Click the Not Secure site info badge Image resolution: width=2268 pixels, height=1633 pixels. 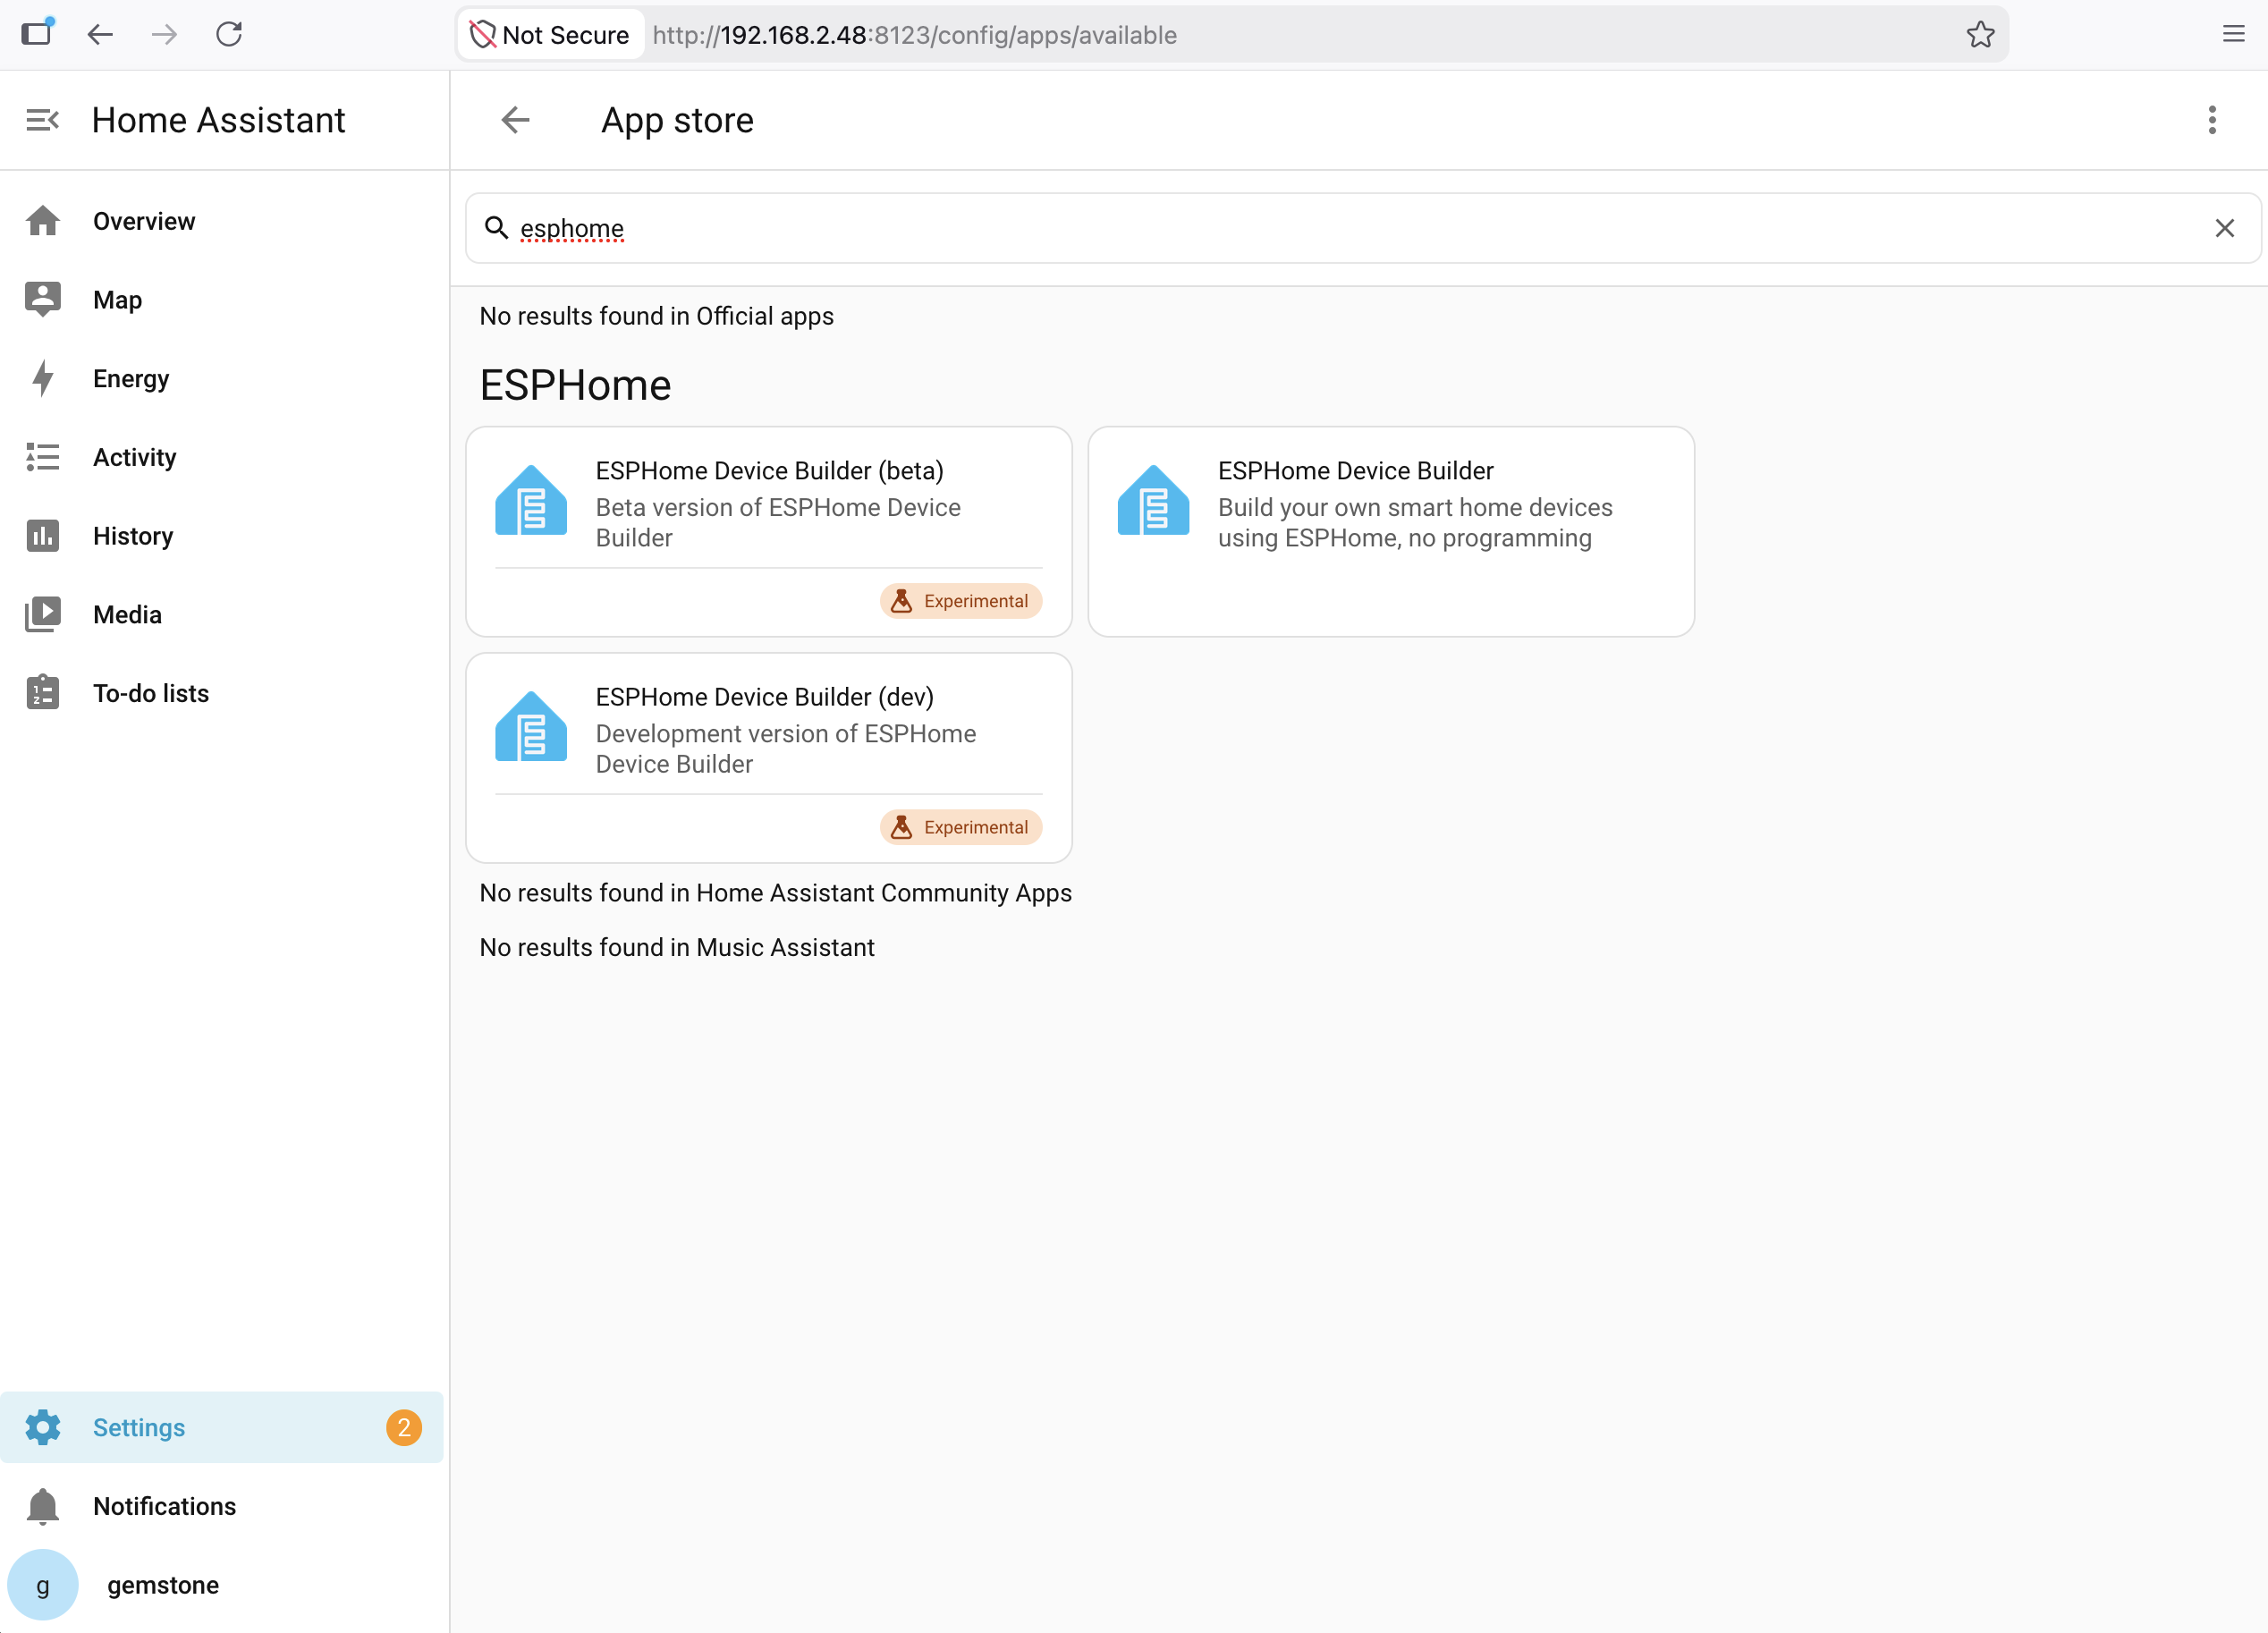click(550, 35)
